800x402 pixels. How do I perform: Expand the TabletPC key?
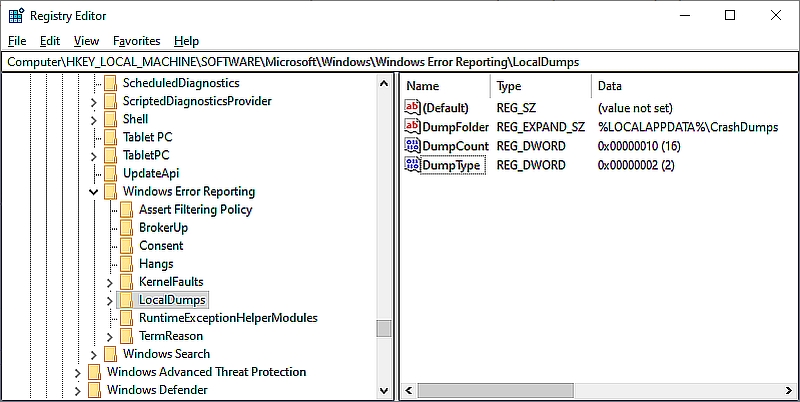(x=93, y=157)
